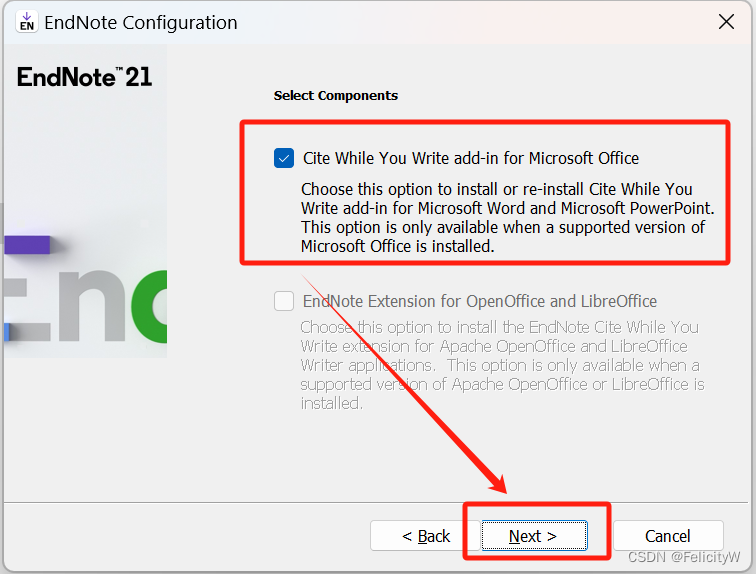This screenshot has height=574, width=756.
Task: Click the 'Cite While You Write add-in for Microsoft Office' label
Action: pos(471,158)
